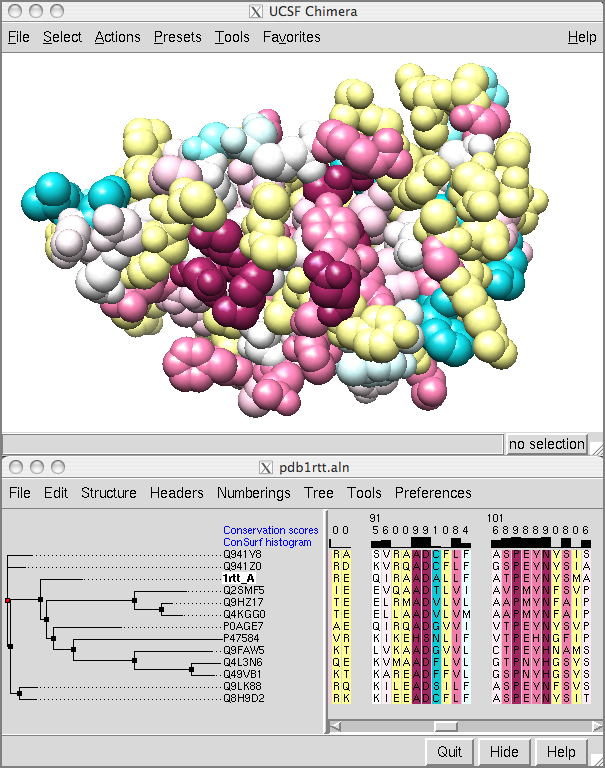Select the 1rtt_A sequence name
Screen dimensions: 605x768
click(238, 578)
